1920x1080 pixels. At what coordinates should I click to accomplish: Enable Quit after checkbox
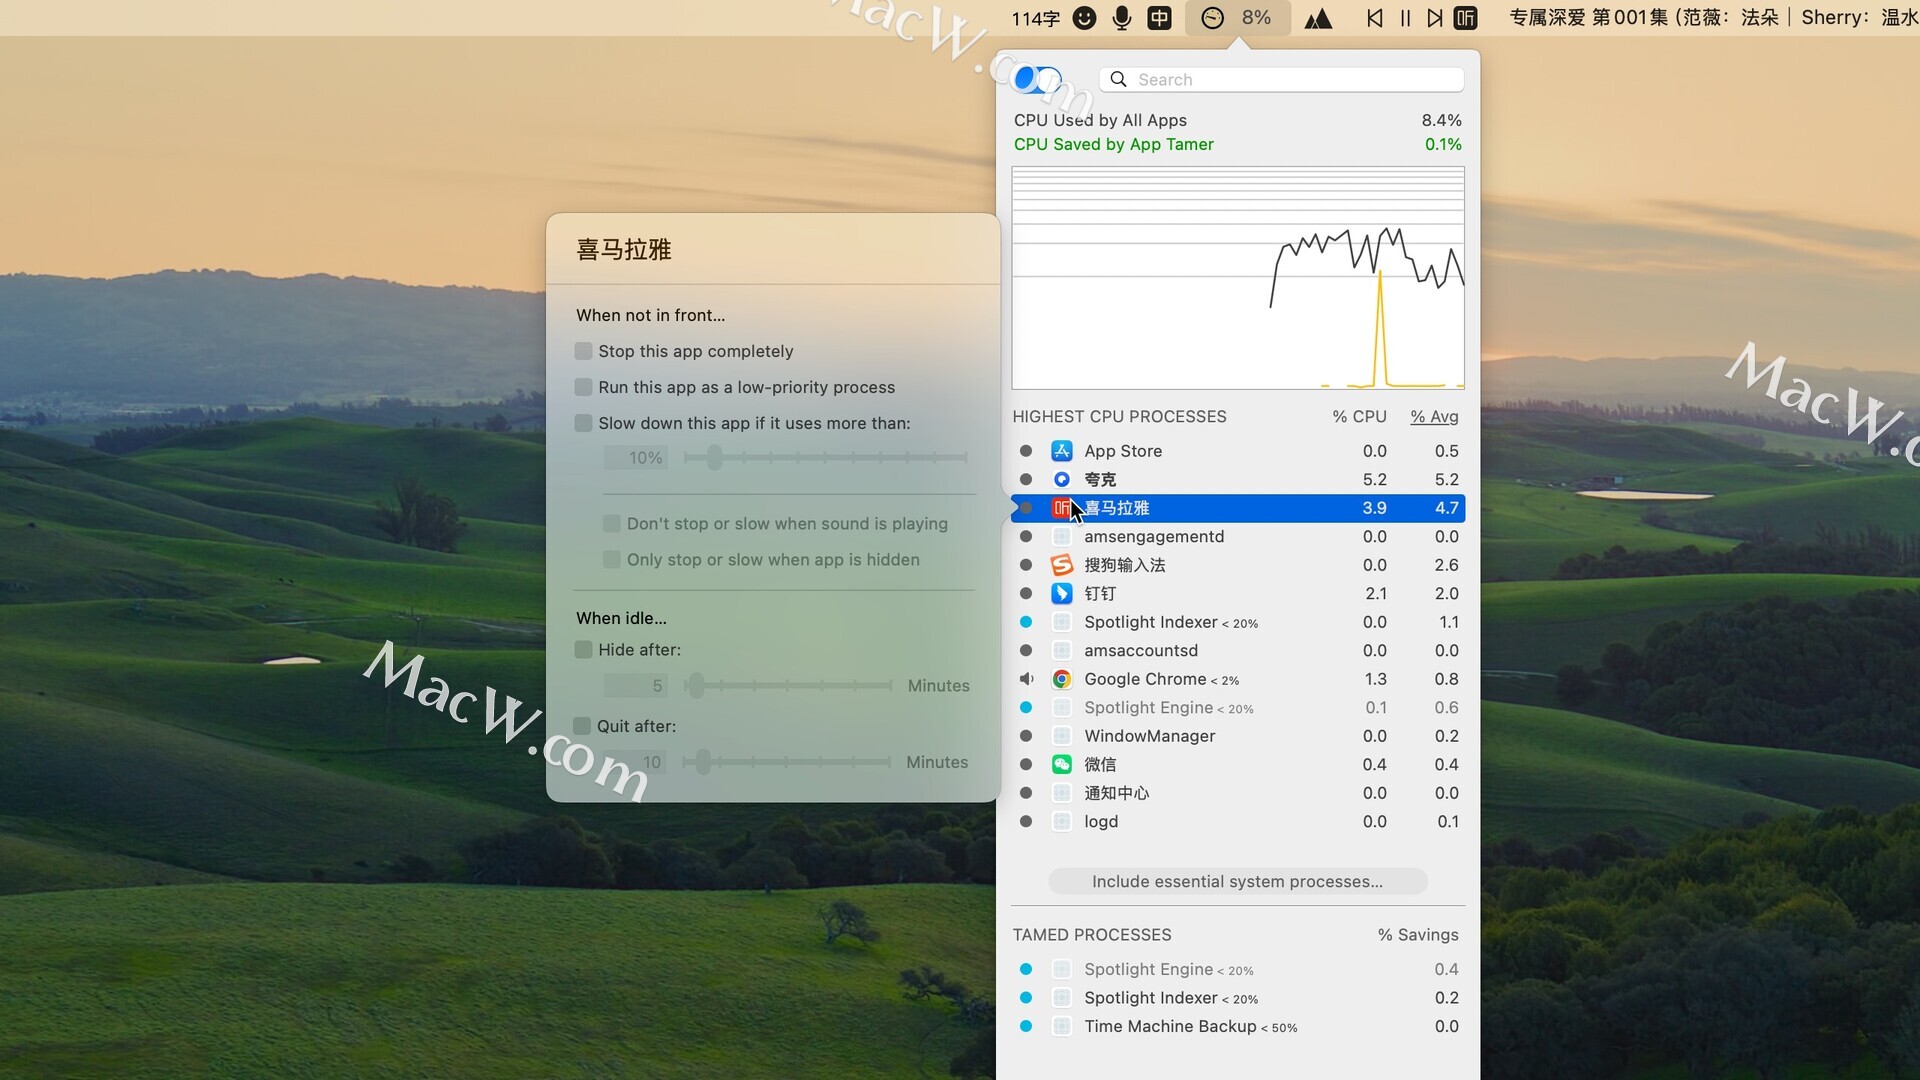pyautogui.click(x=582, y=726)
